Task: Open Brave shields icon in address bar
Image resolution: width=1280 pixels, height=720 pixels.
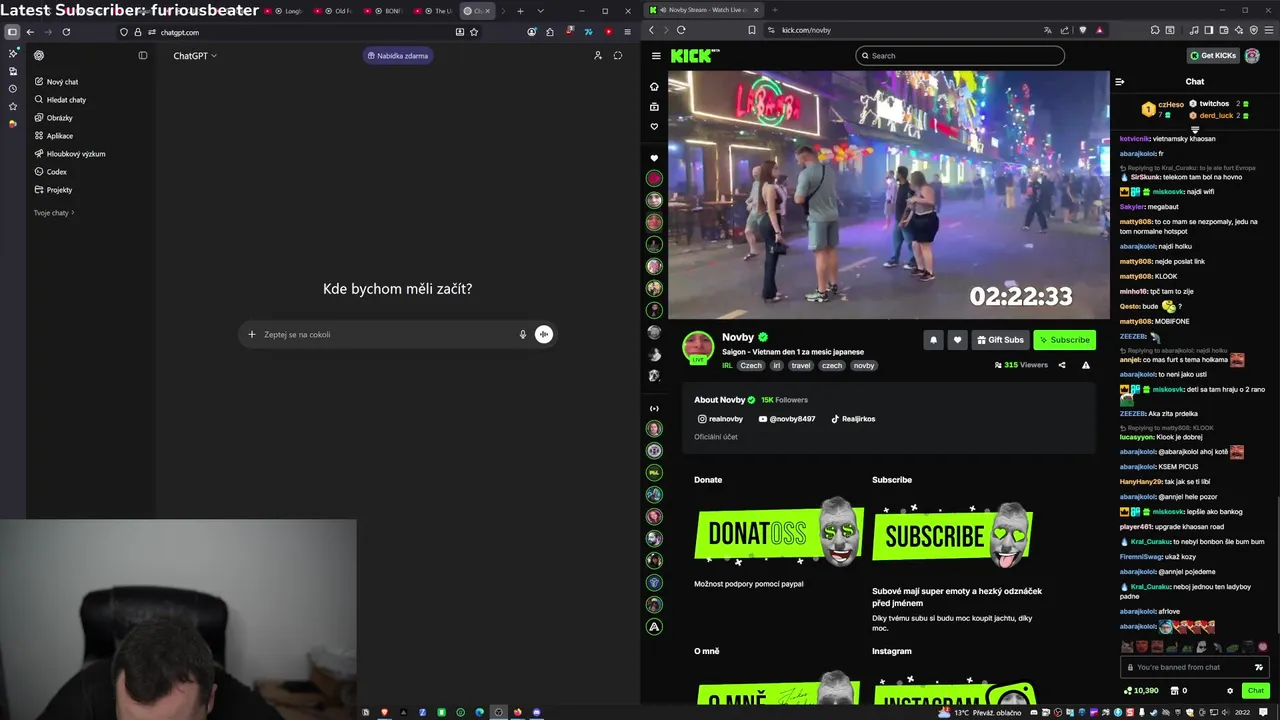Action: 1083,30
